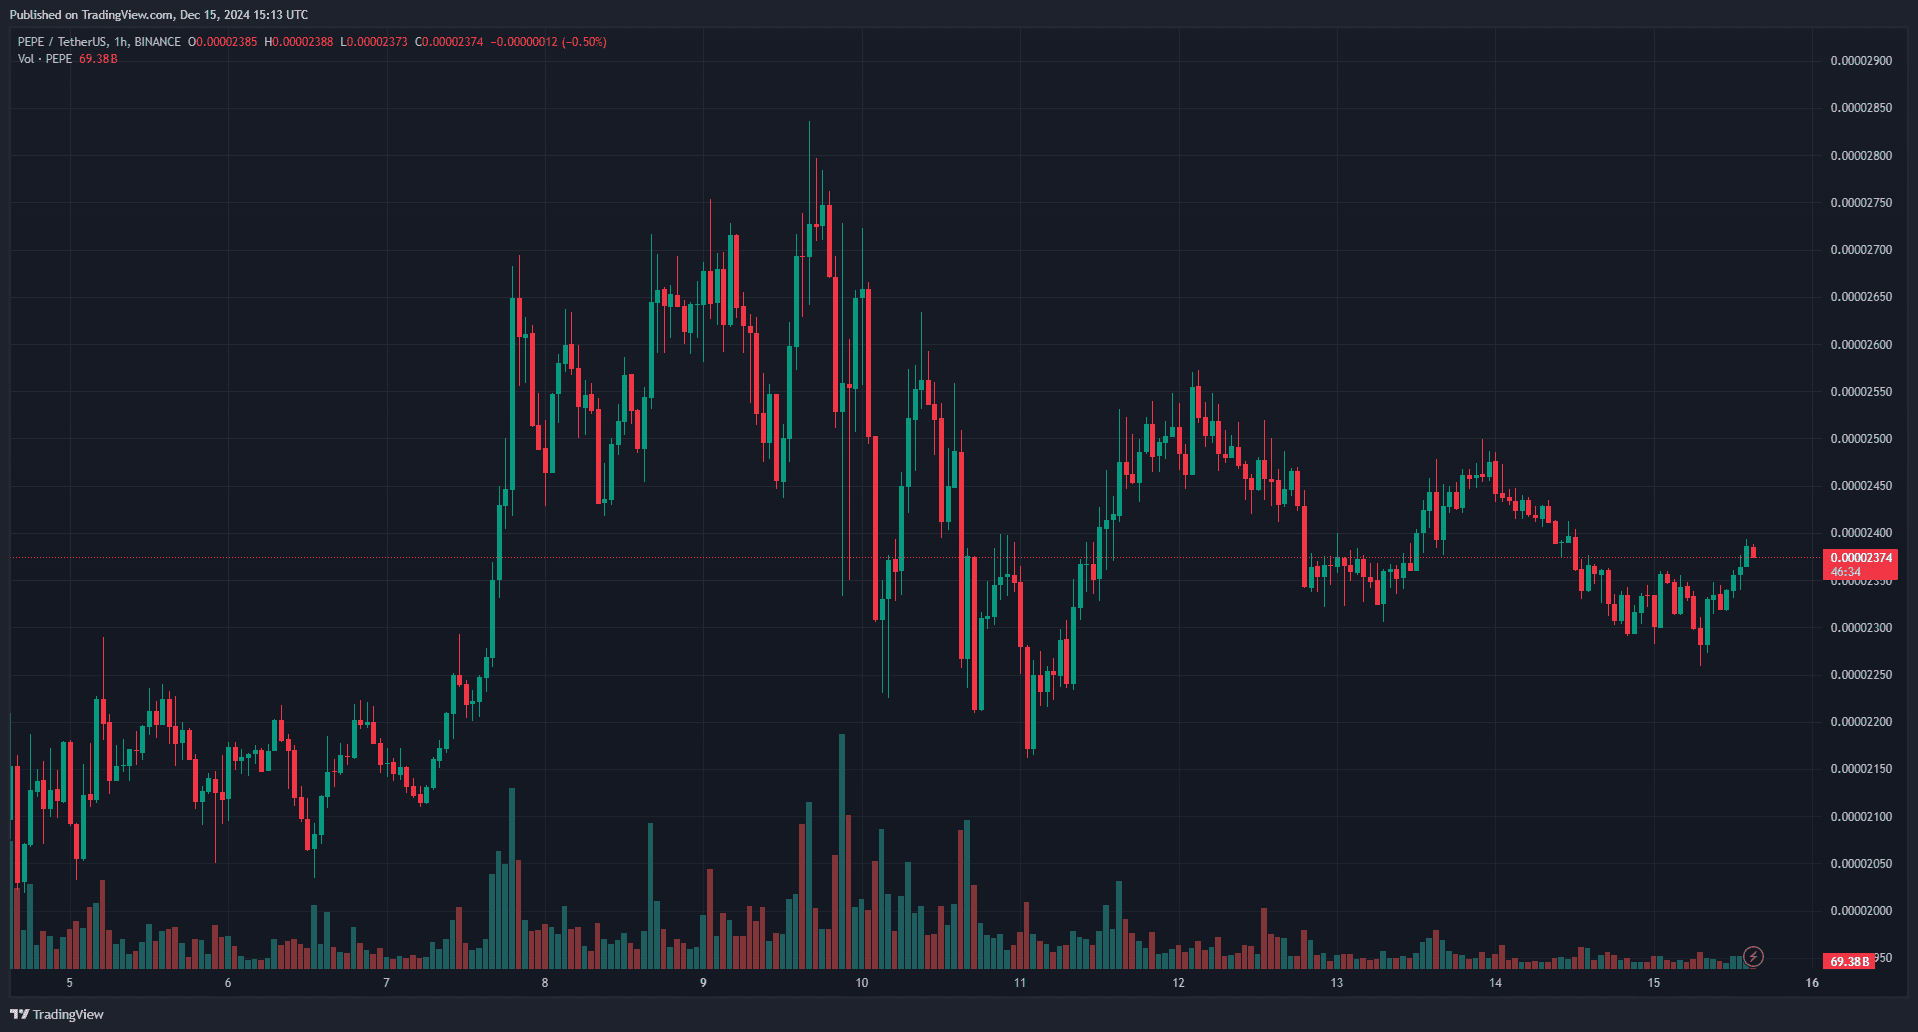
Task: Click date label 7 on time axis
Action: (x=387, y=983)
